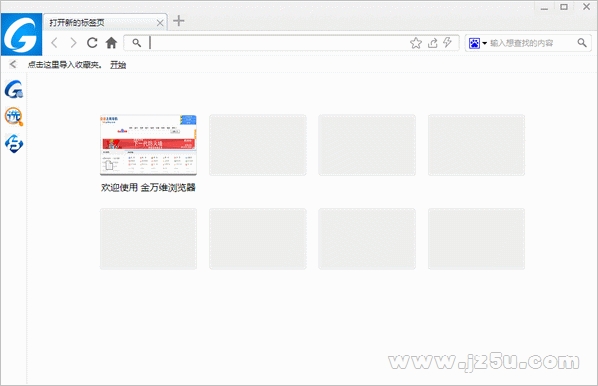Expand the Baidu search engine dropdown

[x=477, y=43]
